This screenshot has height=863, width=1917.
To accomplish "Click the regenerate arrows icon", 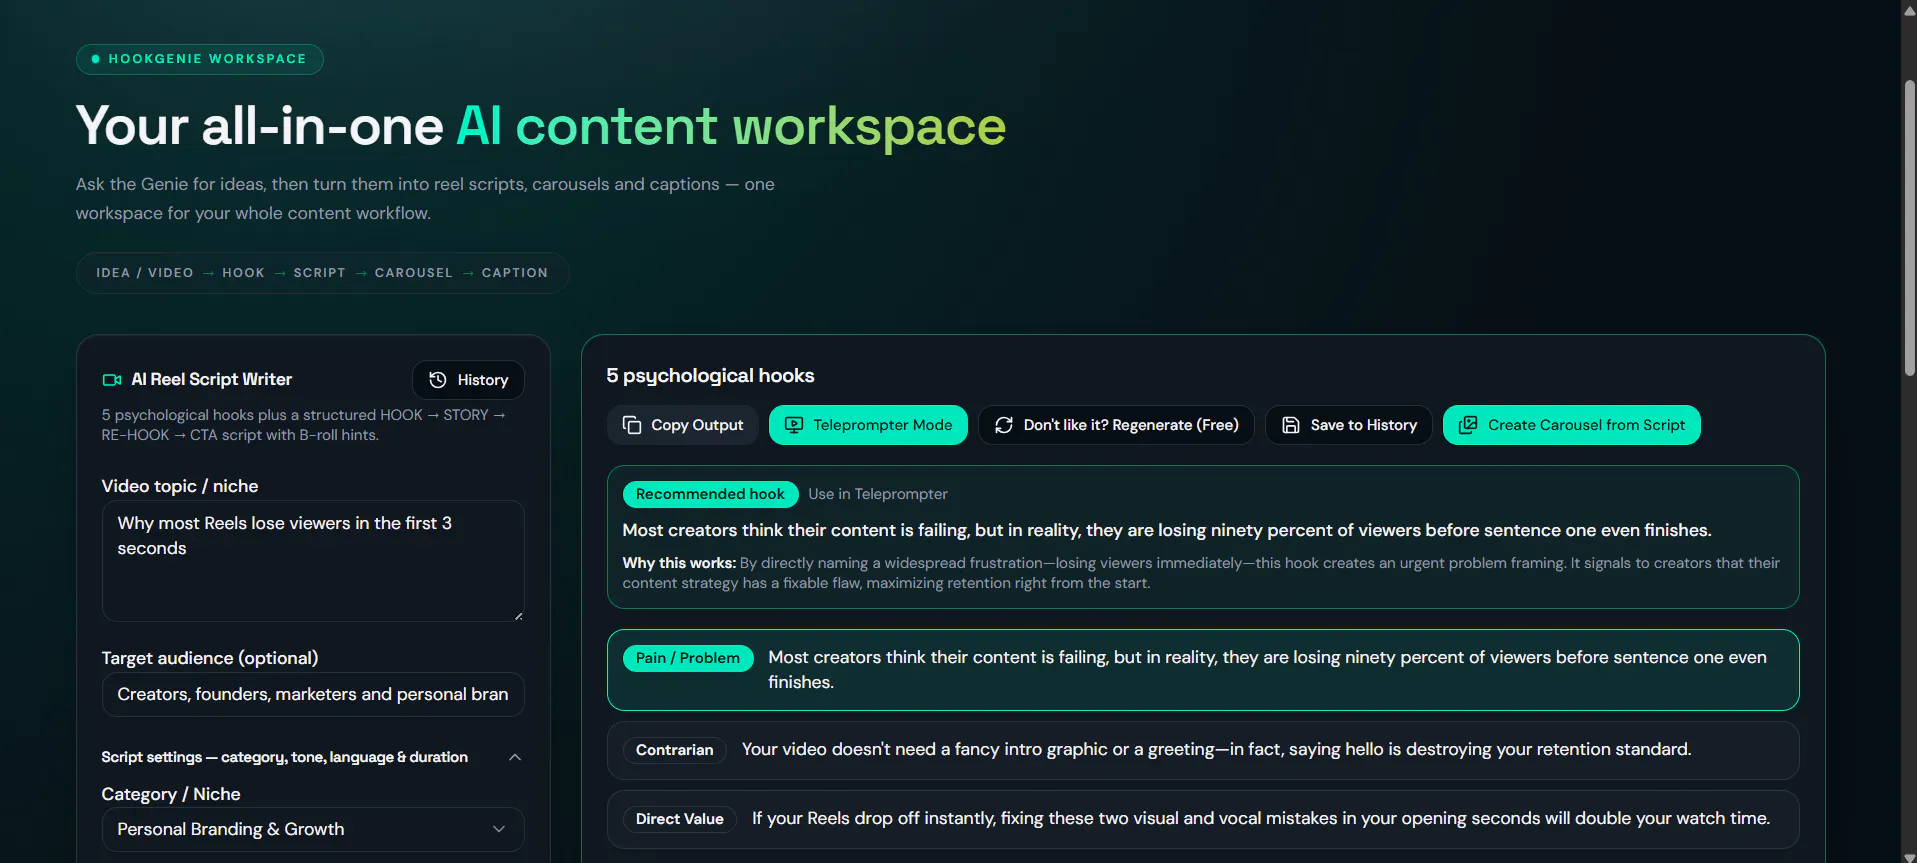I will pos(1004,425).
